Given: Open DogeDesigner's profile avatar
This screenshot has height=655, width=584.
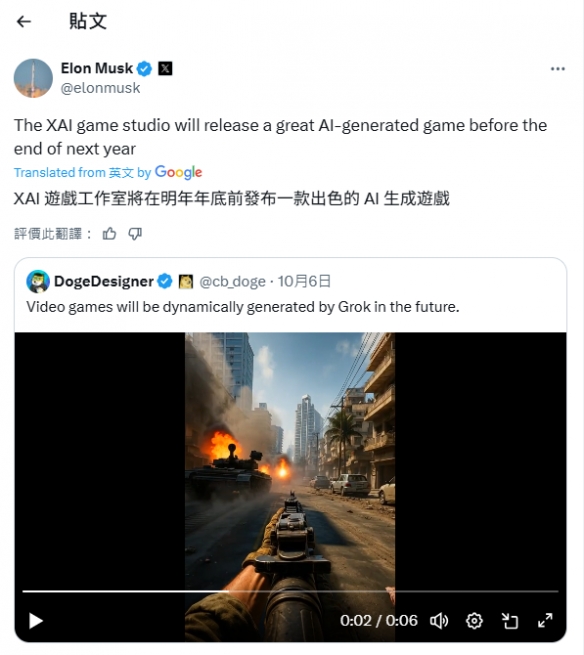Looking at the screenshot, I should click(38, 281).
